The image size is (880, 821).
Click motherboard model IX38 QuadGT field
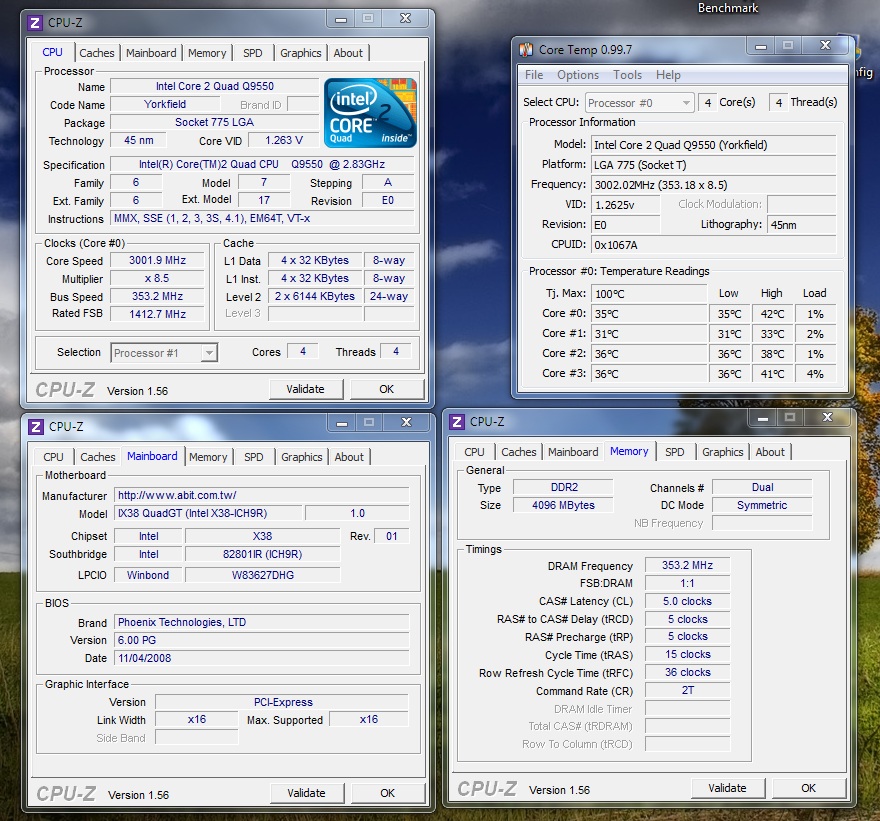[x=208, y=513]
